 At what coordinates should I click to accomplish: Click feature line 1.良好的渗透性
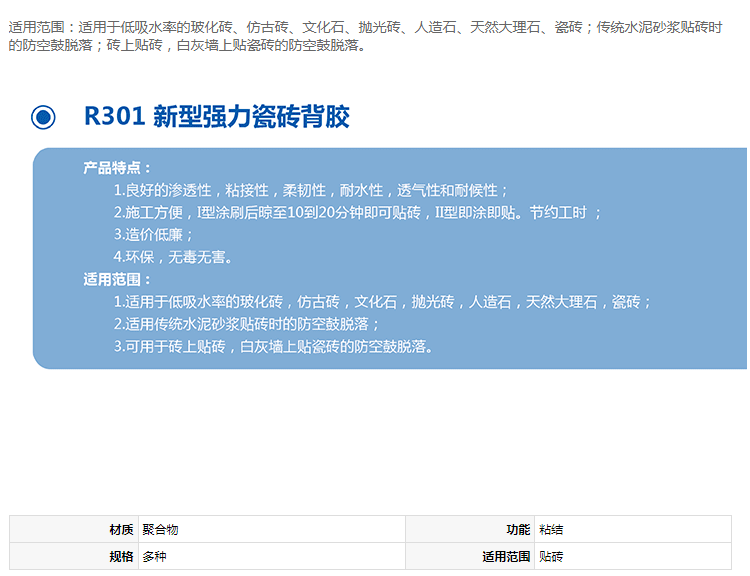click(311, 190)
